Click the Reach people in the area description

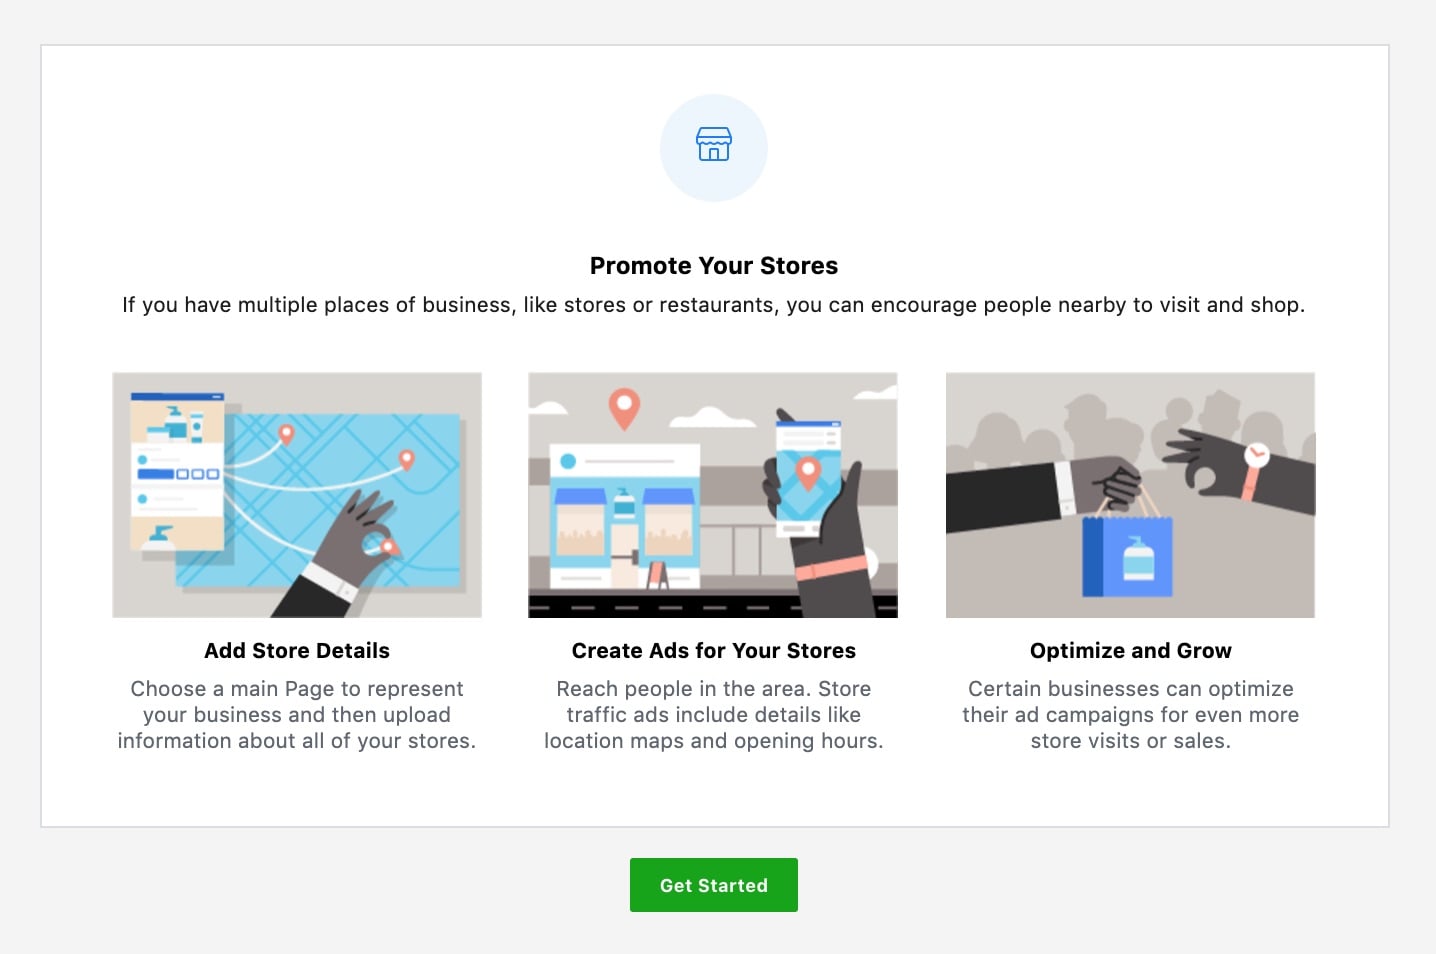[x=714, y=715]
